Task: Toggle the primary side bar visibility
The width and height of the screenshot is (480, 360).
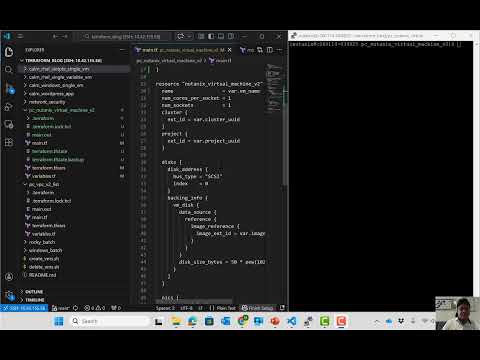Action: point(211,36)
